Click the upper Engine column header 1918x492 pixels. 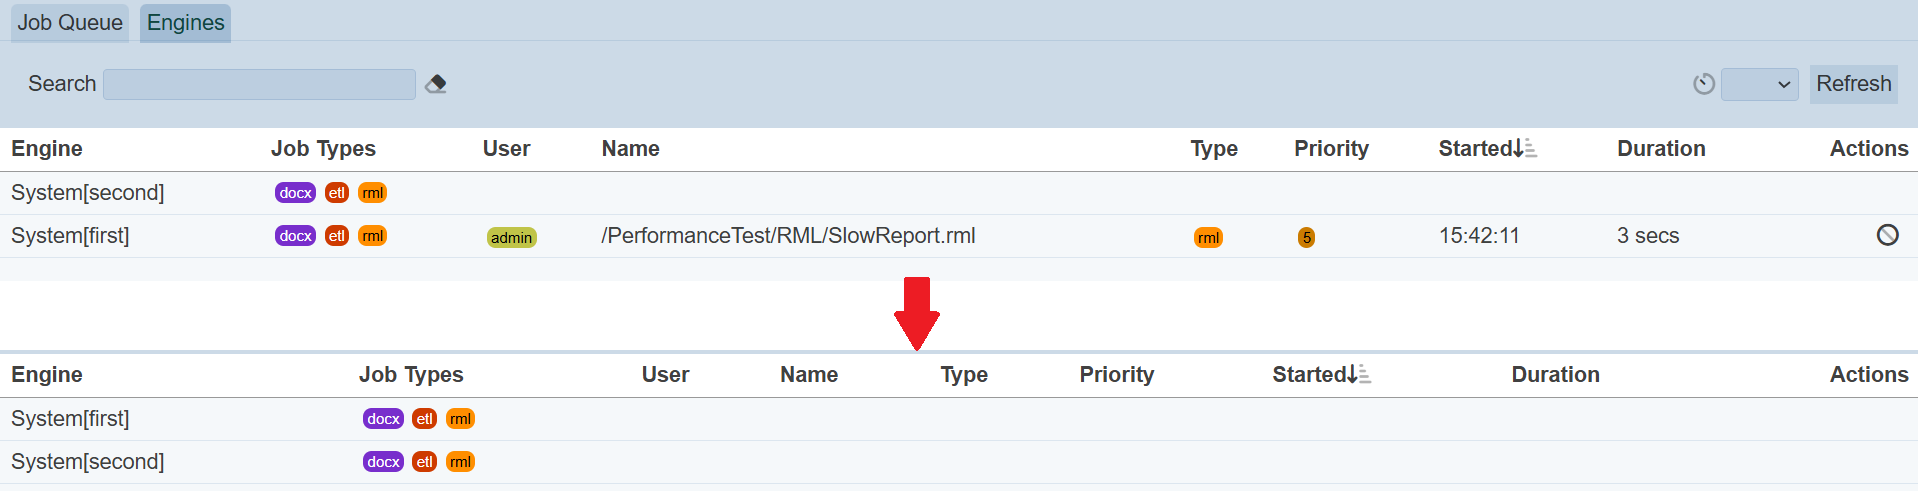(x=47, y=149)
